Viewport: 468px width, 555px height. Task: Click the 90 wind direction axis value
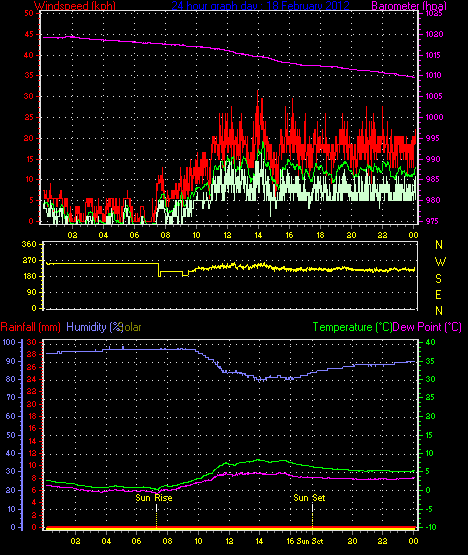[32, 292]
